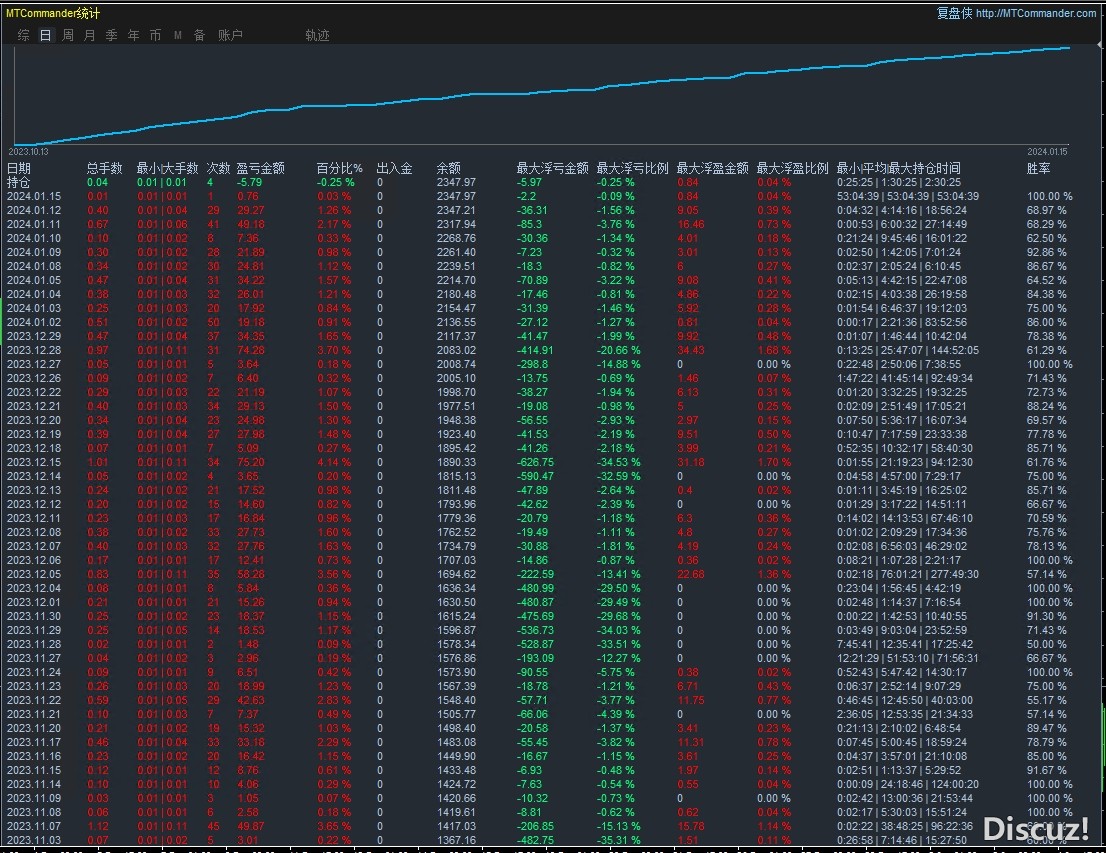Click the chart start date 2023.10.13
Image resolution: width=1106 pixels, height=853 pixels.
28,152
